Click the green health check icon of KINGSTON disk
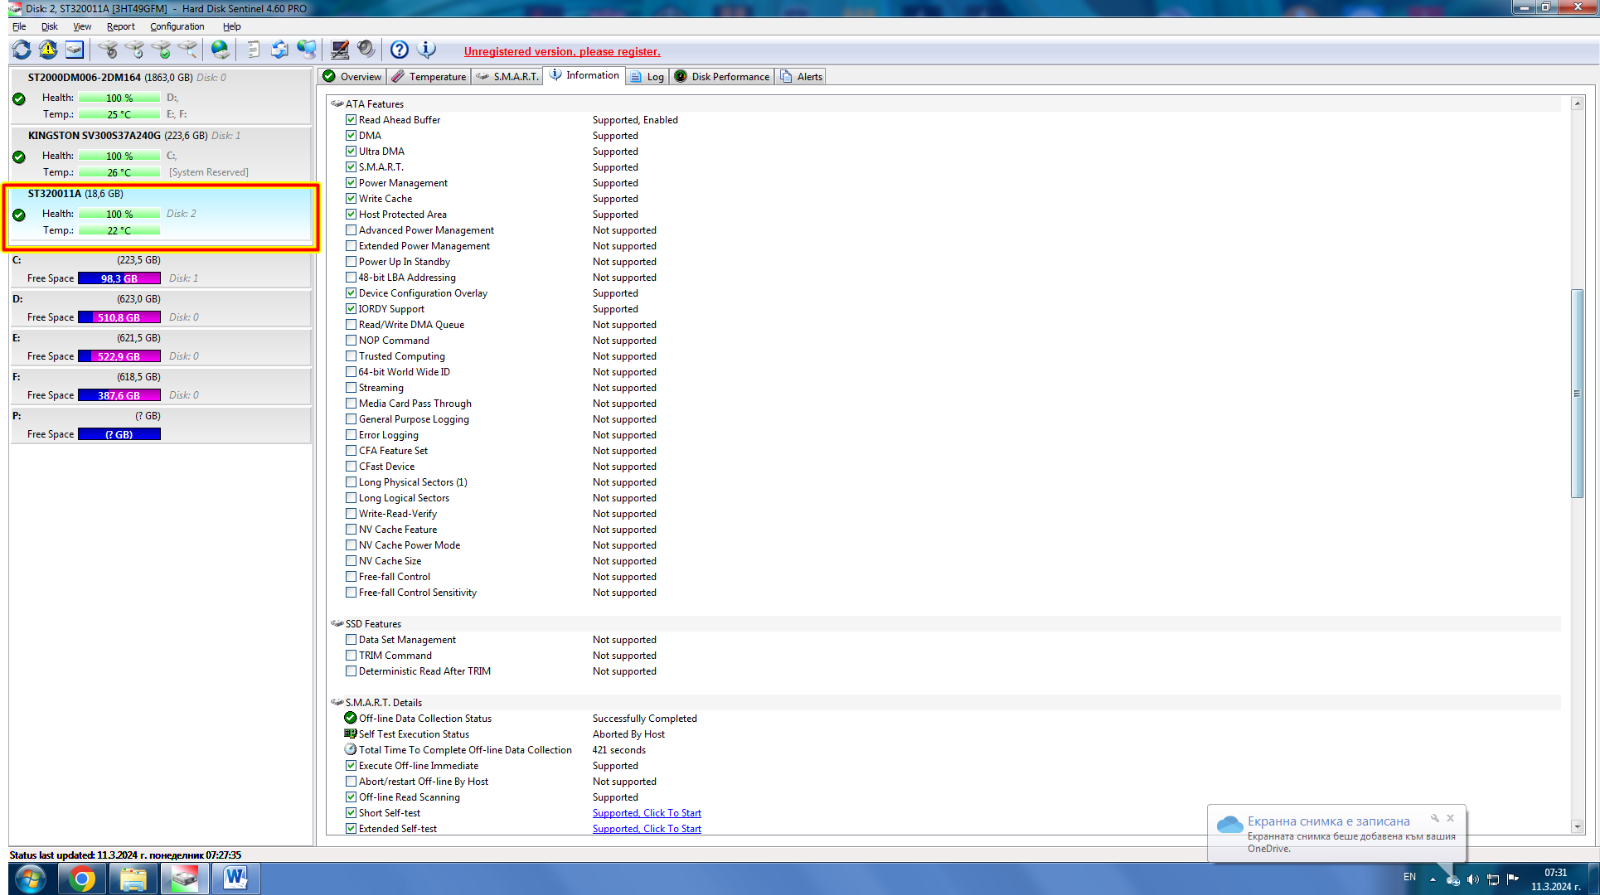1600x895 pixels. point(19,157)
